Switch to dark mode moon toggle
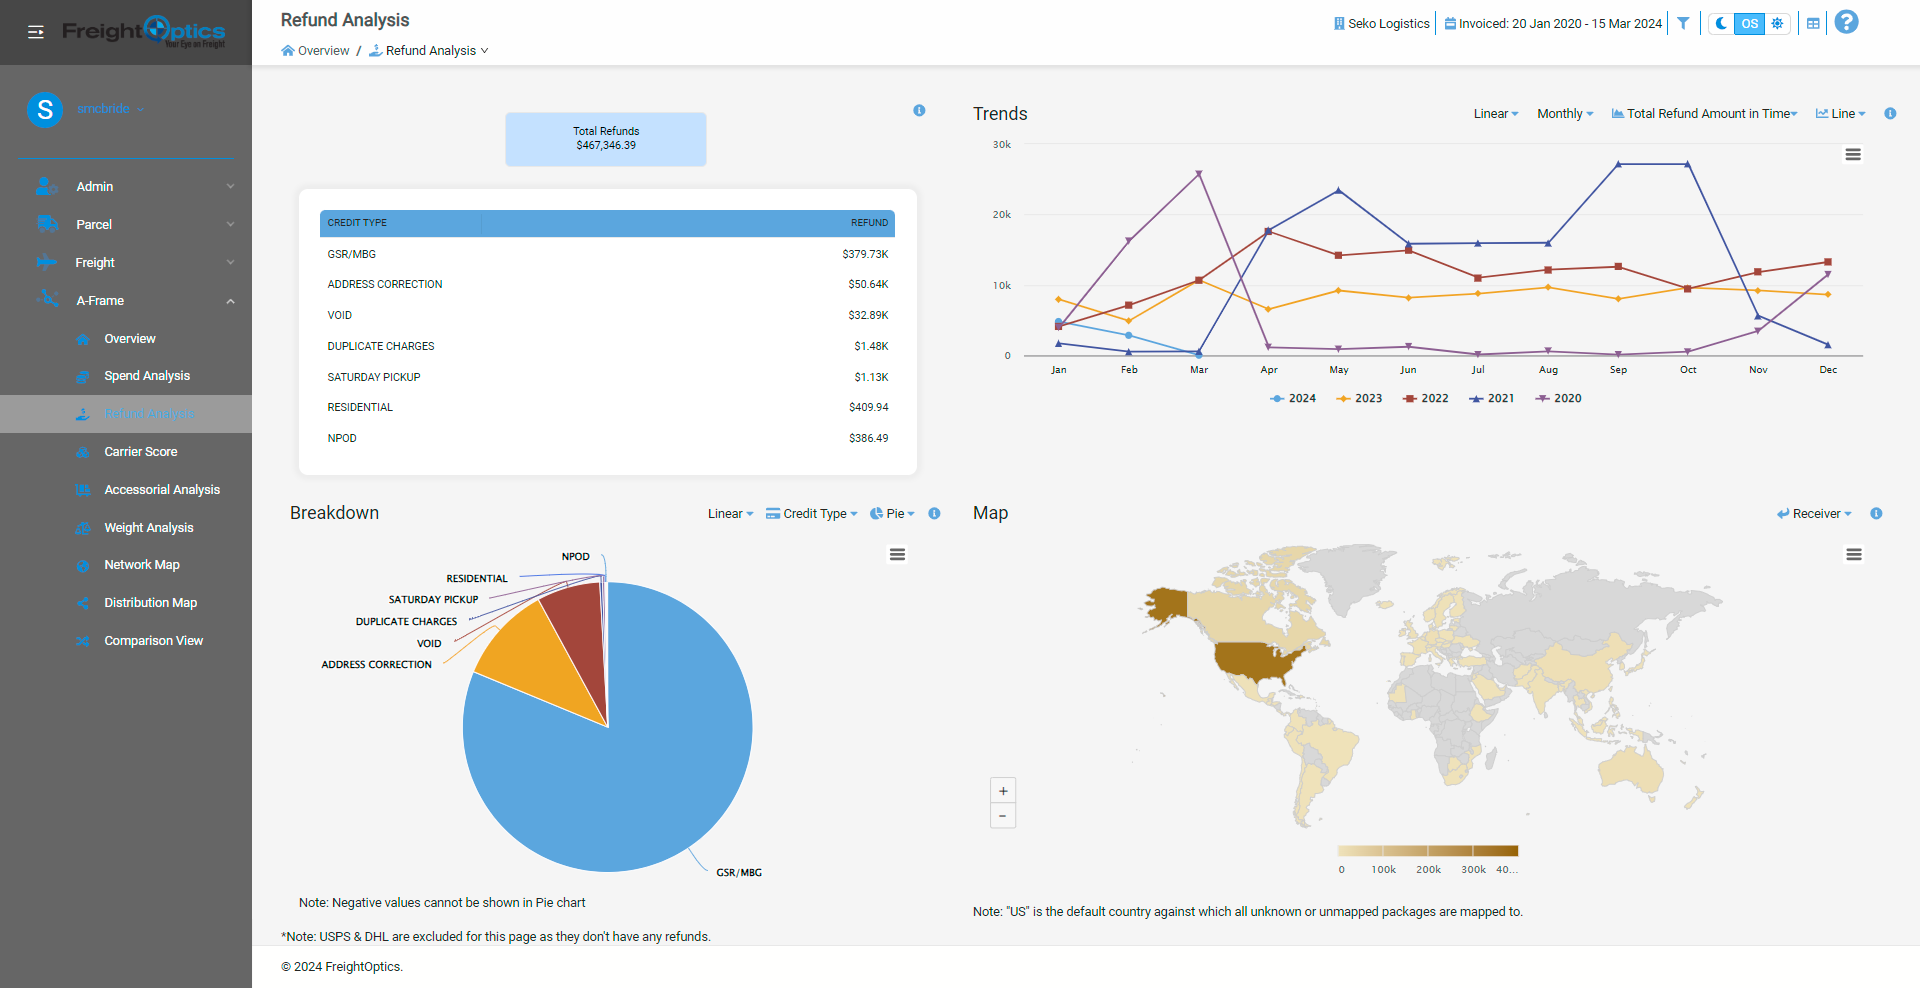This screenshot has height=988, width=1920. (x=1721, y=23)
